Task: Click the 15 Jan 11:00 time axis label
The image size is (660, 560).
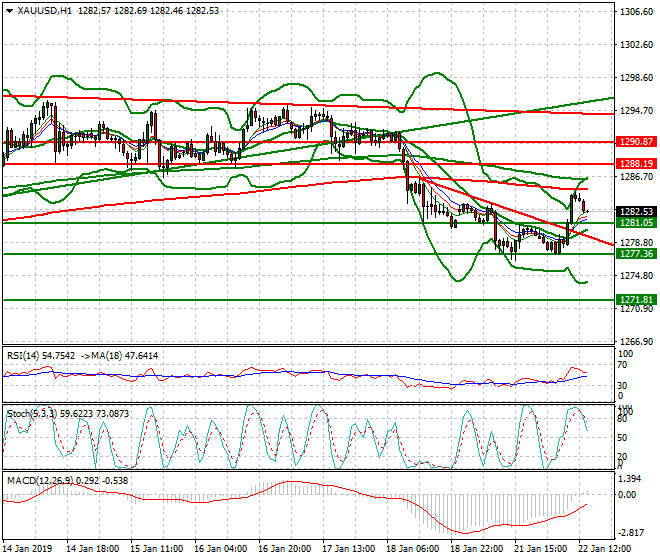Action: point(157,549)
